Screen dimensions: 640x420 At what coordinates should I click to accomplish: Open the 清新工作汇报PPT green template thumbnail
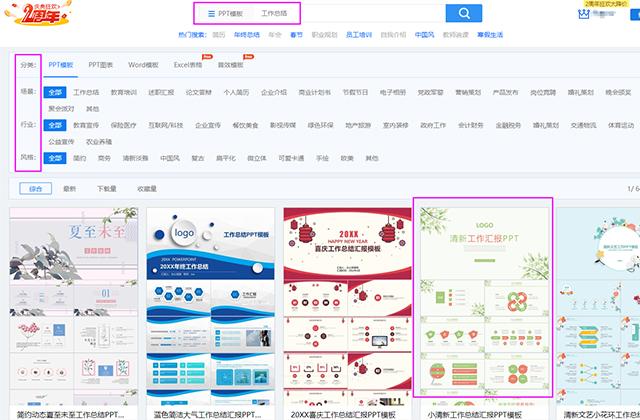click(484, 306)
